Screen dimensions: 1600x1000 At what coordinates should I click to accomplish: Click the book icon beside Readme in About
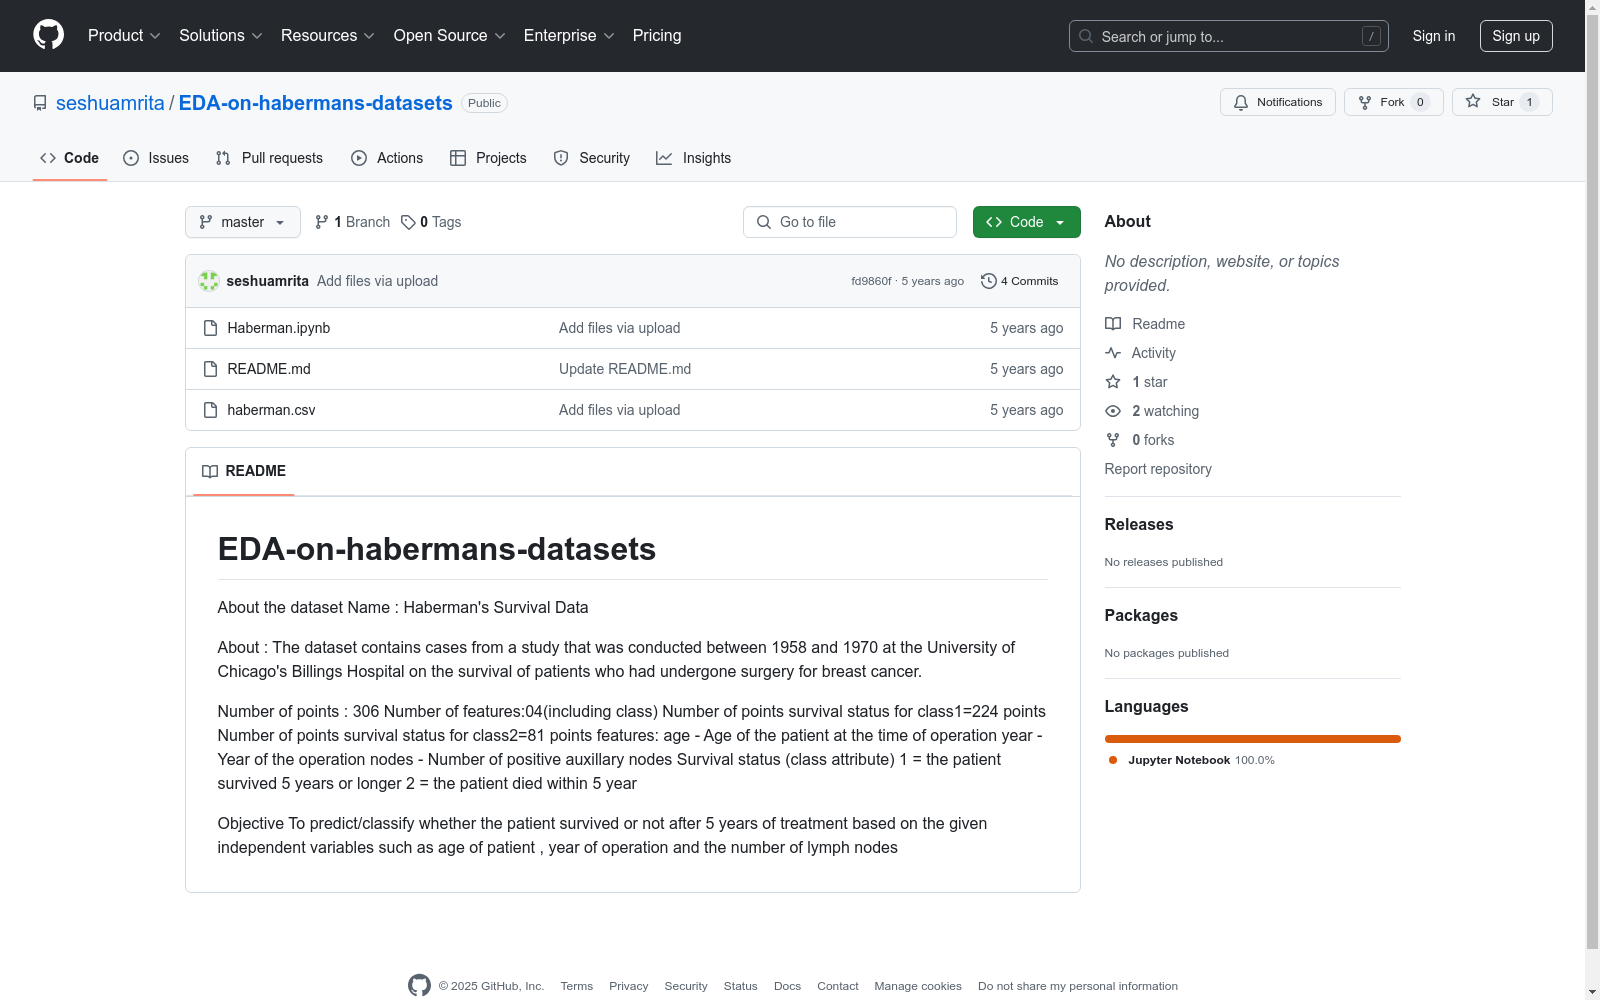tap(1113, 324)
